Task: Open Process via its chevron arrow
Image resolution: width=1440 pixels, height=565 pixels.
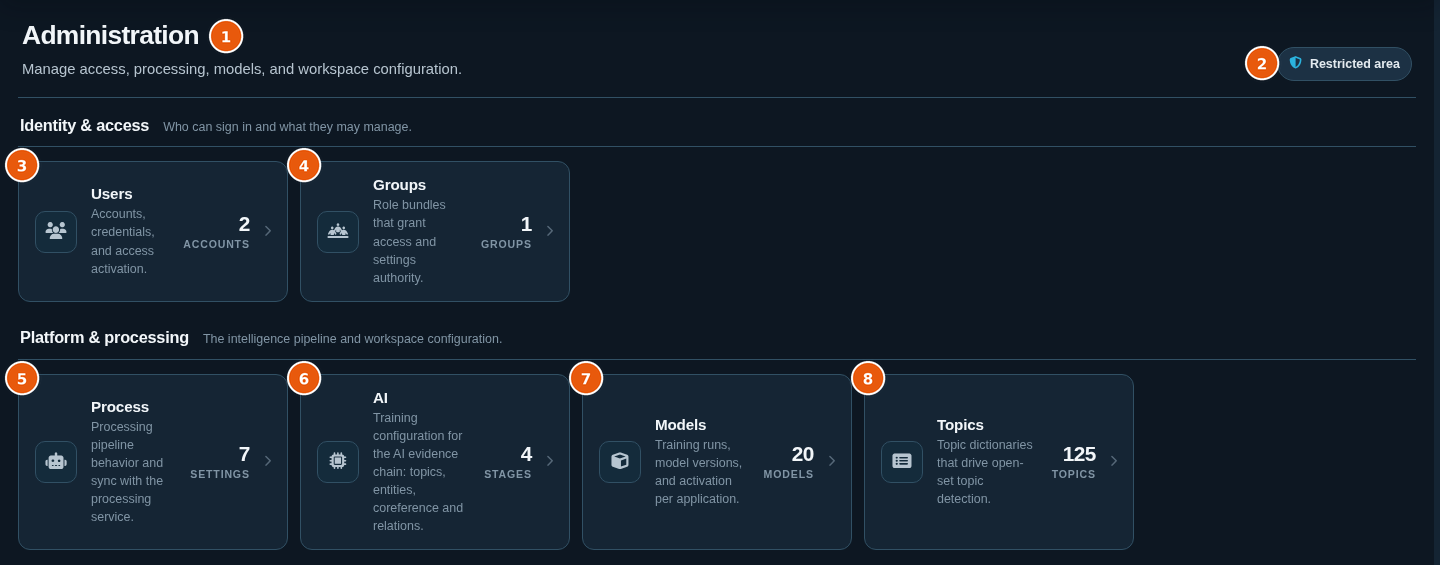Action: point(268,461)
